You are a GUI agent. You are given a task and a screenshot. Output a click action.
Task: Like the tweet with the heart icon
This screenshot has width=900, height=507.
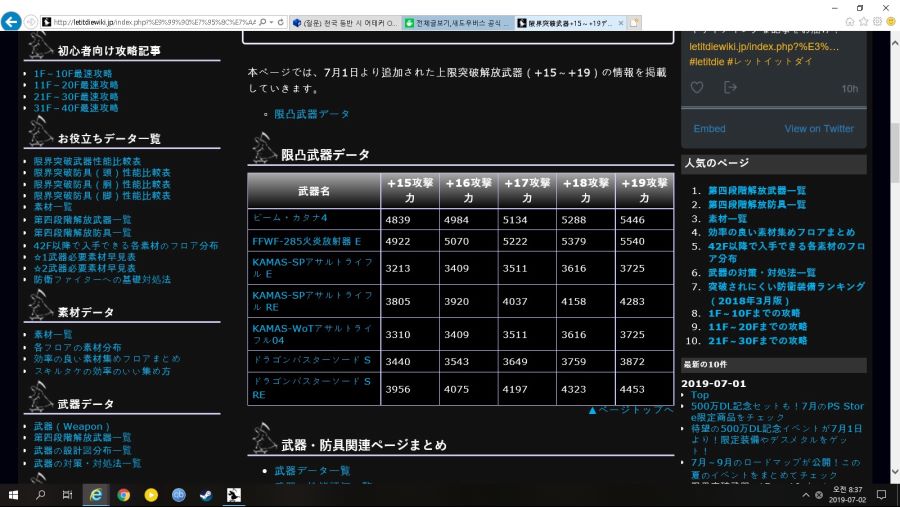tap(697, 88)
